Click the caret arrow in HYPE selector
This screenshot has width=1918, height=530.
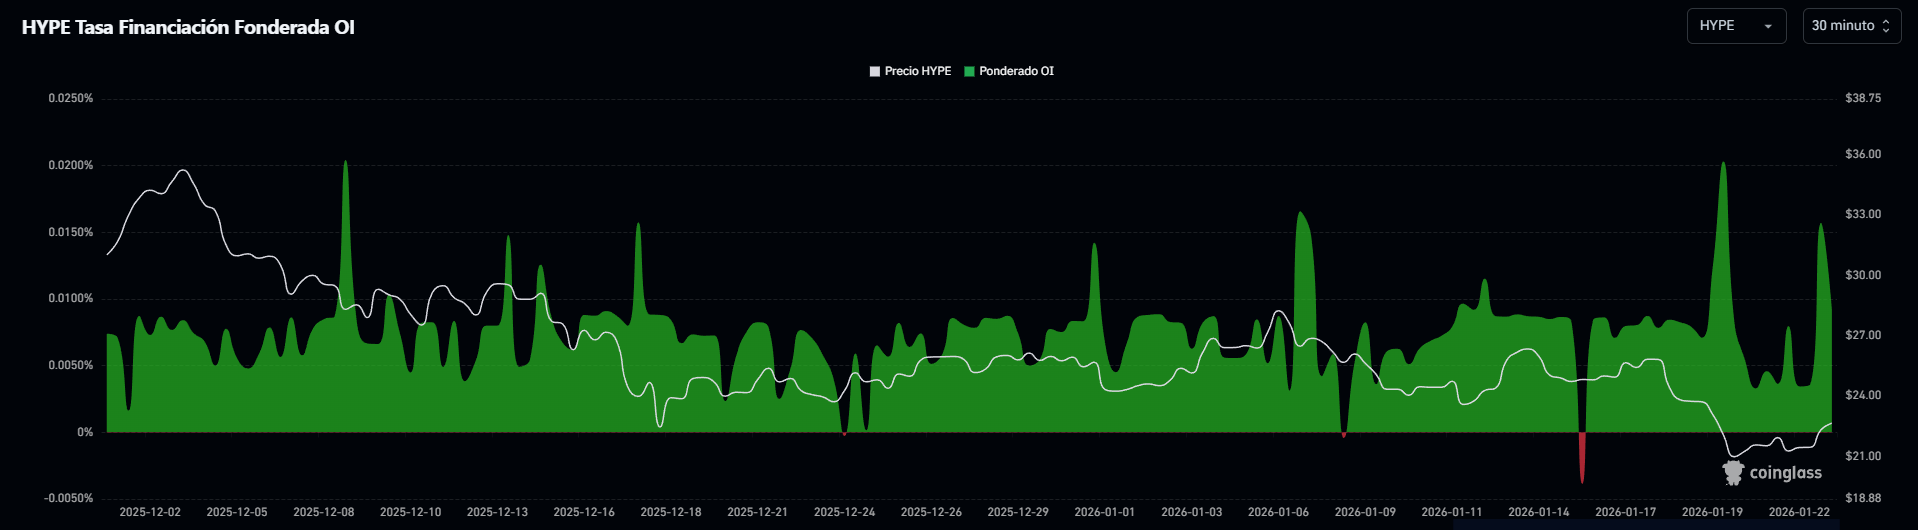(x=1767, y=26)
